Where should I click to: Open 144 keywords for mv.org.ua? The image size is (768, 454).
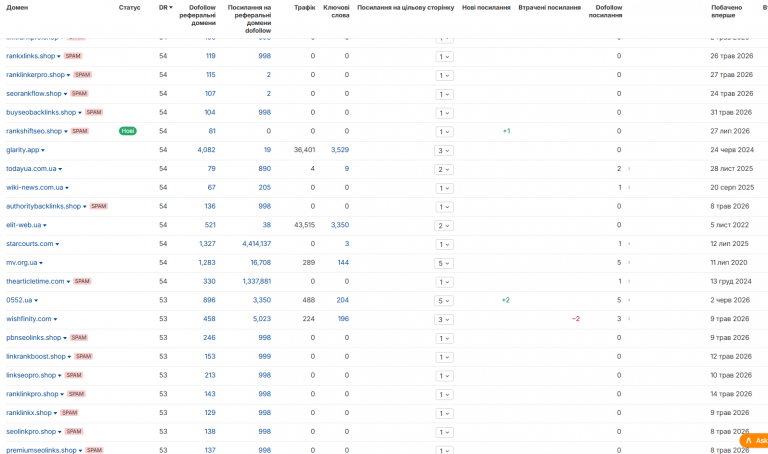click(343, 263)
